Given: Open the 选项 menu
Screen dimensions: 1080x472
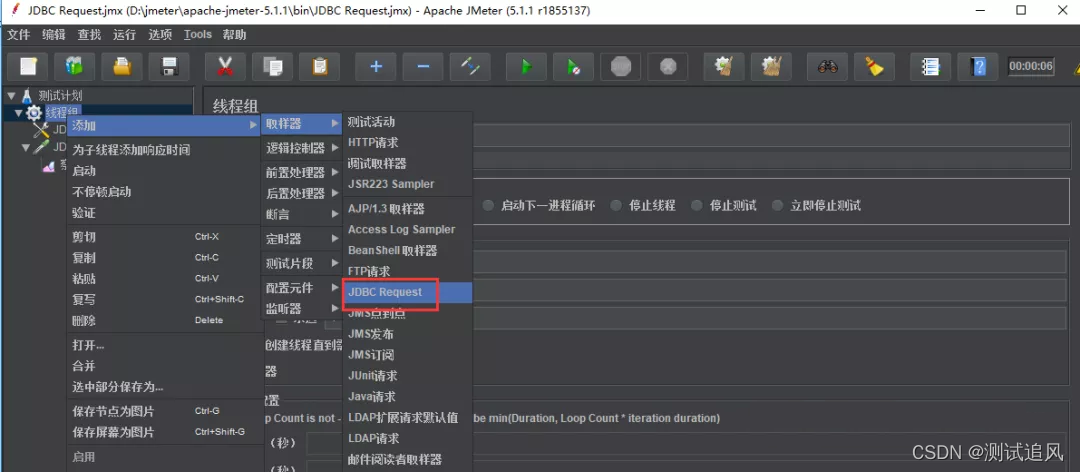Looking at the screenshot, I should (160, 34).
